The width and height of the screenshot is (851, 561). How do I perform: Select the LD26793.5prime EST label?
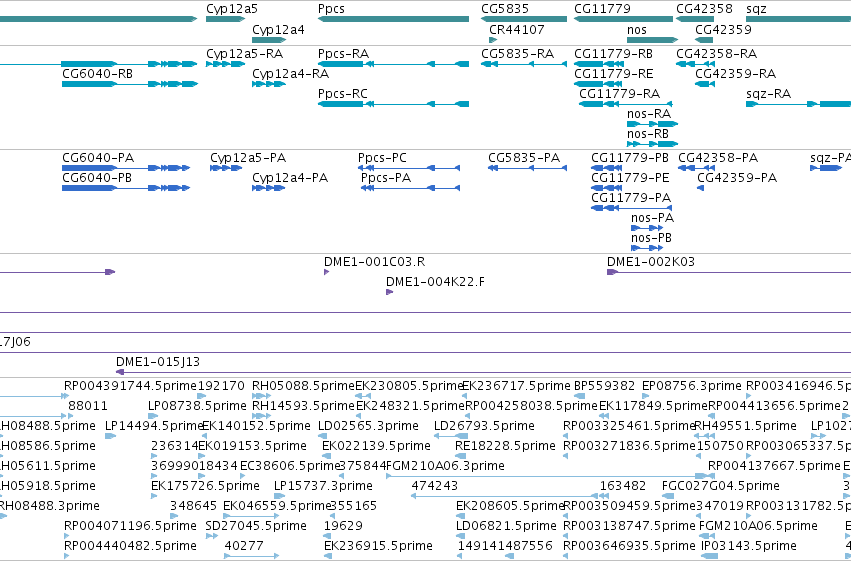click(x=484, y=426)
